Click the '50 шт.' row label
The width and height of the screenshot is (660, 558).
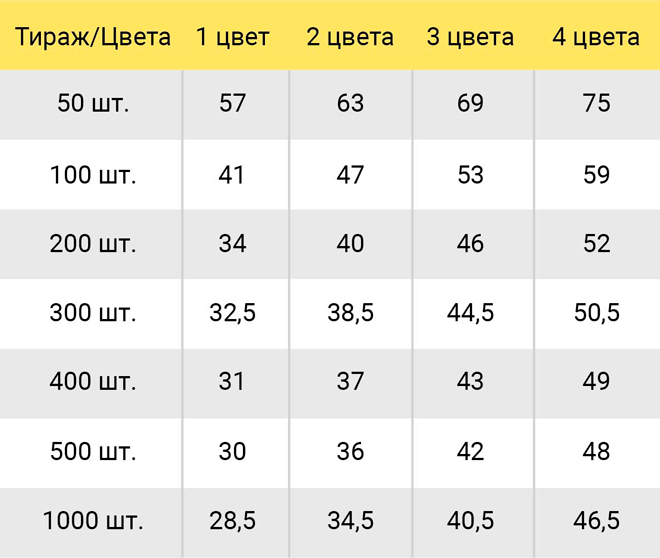point(93,103)
